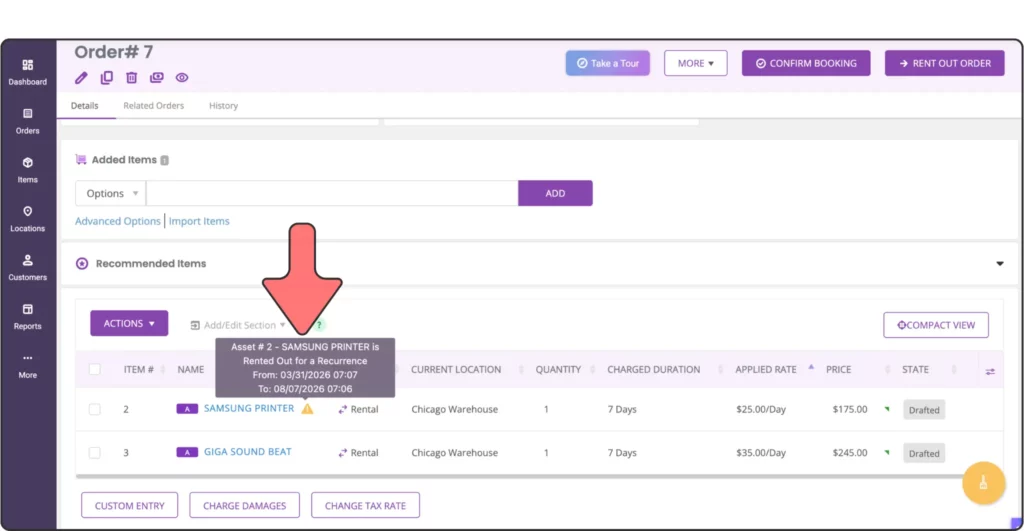
Task: Switch to the Related Orders tab
Action: click(153, 105)
